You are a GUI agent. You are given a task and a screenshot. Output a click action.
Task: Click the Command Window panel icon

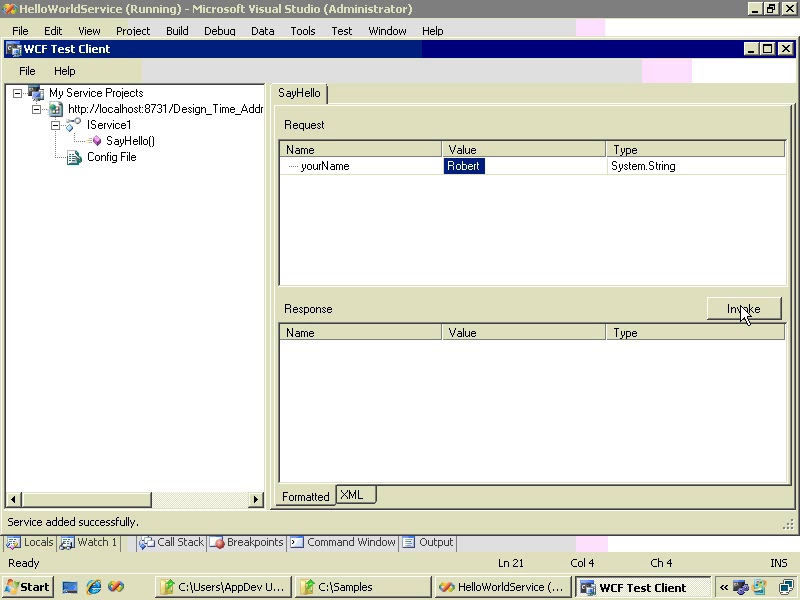(297, 542)
